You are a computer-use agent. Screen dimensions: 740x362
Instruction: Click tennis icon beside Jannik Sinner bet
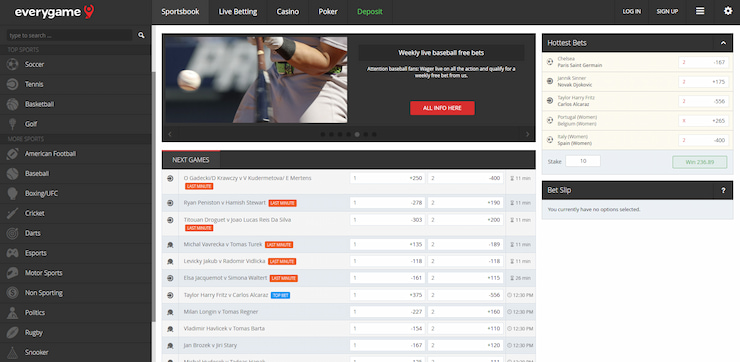point(549,81)
